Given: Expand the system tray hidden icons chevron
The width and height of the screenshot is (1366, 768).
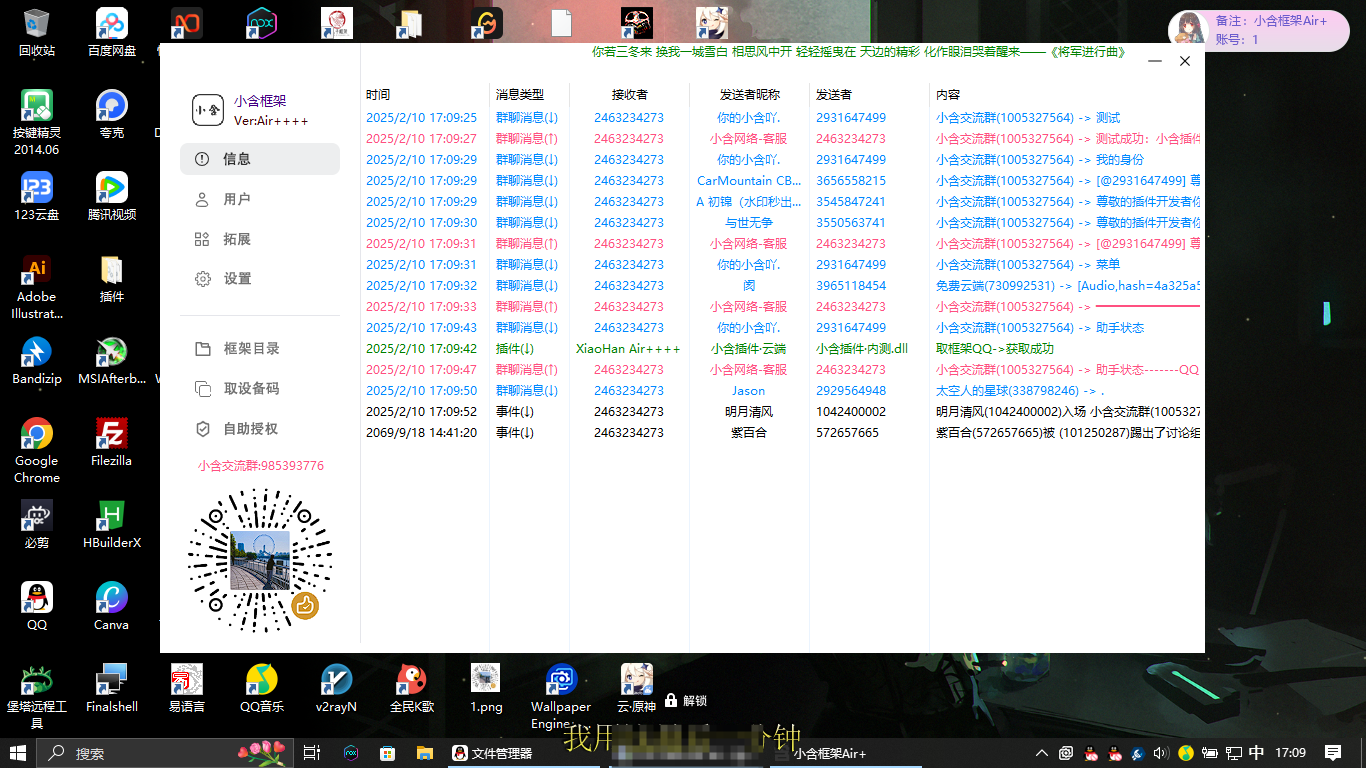Looking at the screenshot, I should [1041, 753].
